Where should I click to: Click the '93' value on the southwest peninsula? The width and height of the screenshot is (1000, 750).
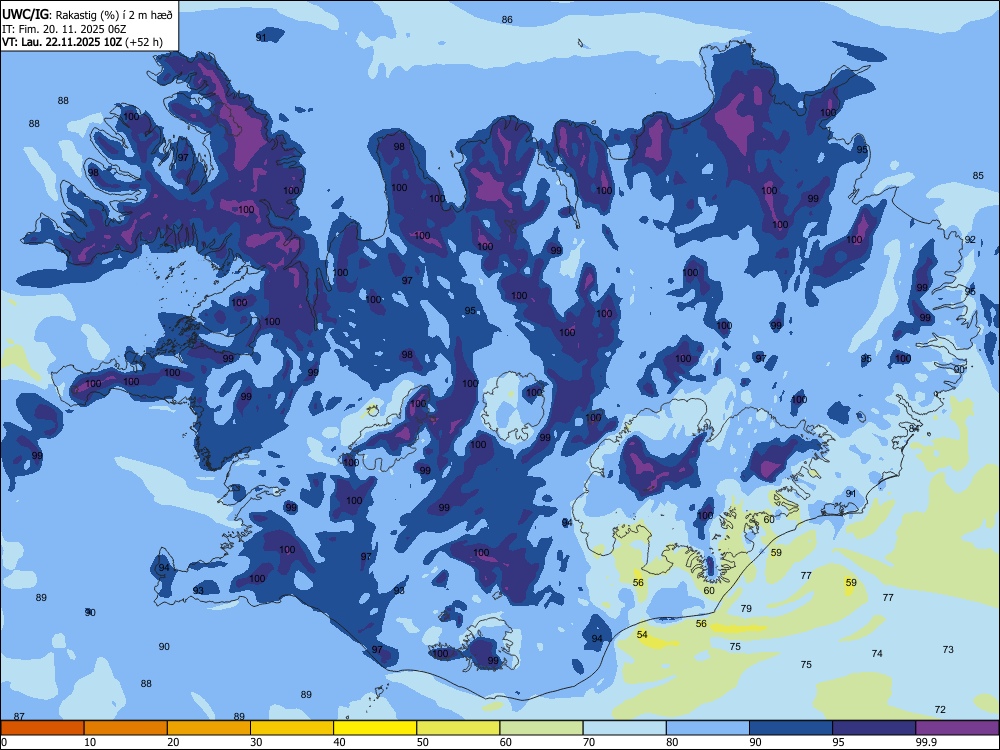click(198, 591)
